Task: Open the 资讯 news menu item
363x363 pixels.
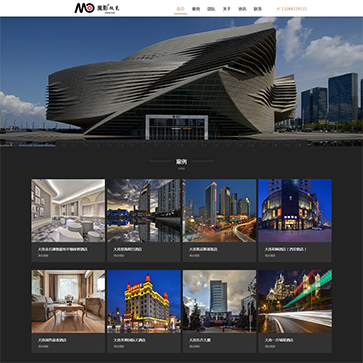Action: coord(242,9)
